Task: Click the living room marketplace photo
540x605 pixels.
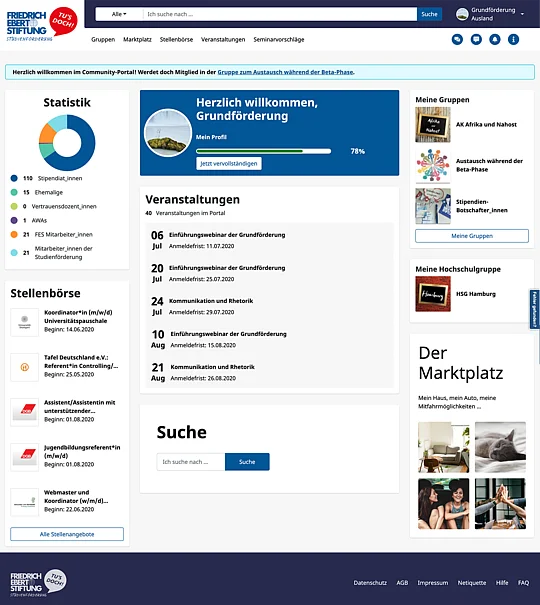Action: [x=444, y=447]
